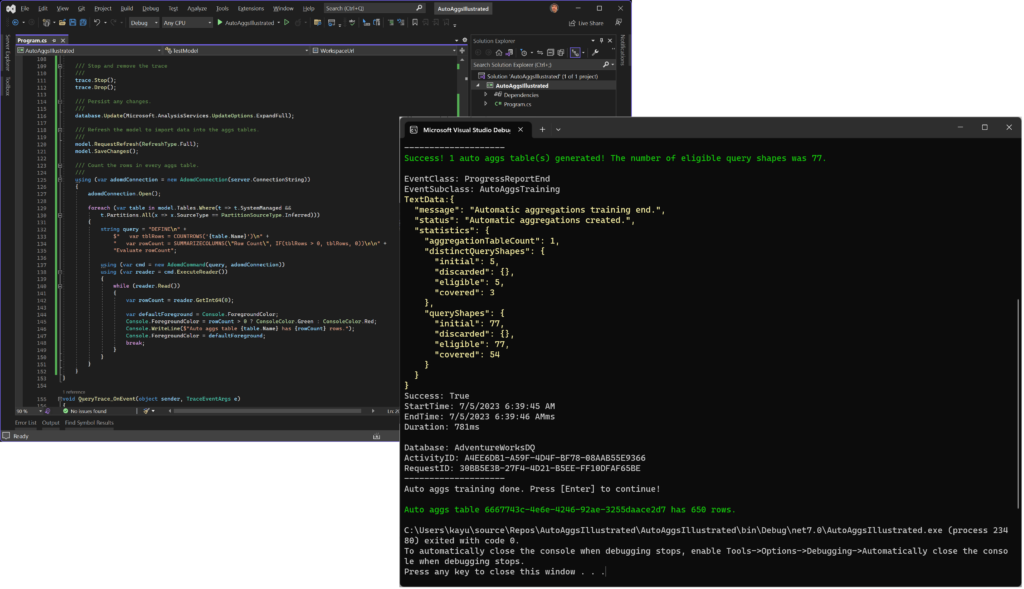Expand the Dependencies node
The image size is (1024, 589).
486,95
